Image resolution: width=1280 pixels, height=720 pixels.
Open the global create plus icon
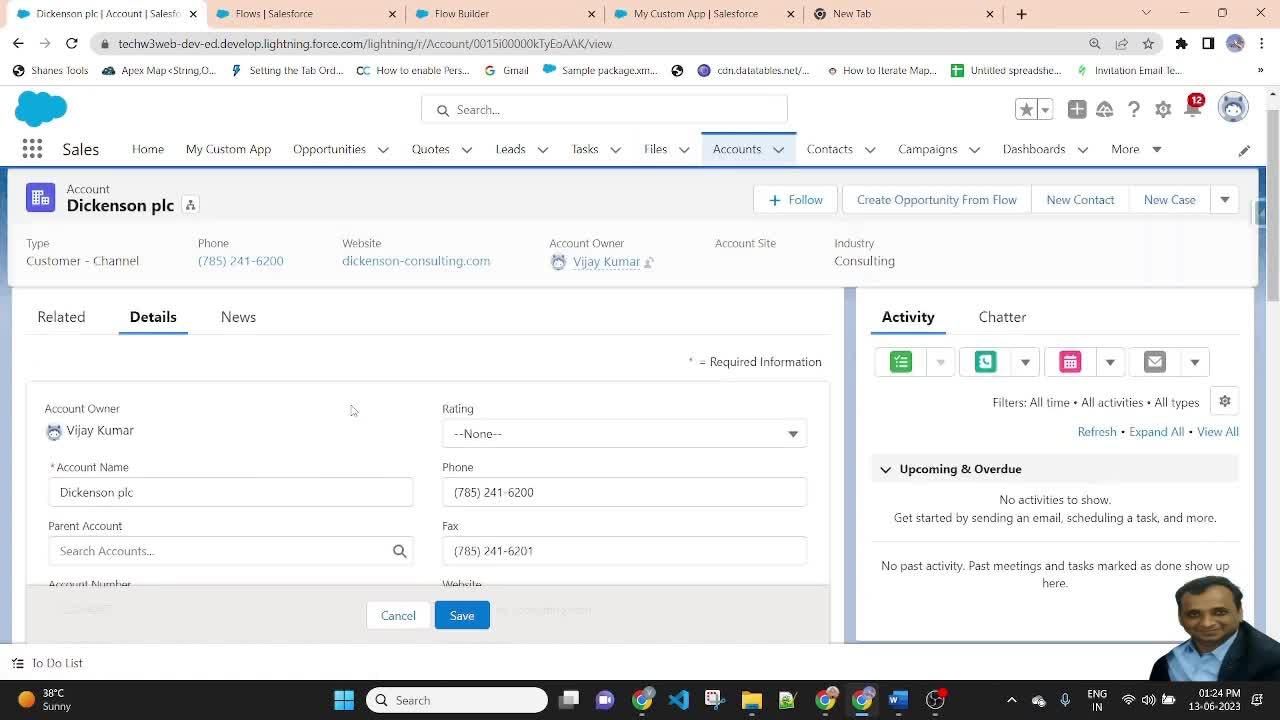(1077, 110)
